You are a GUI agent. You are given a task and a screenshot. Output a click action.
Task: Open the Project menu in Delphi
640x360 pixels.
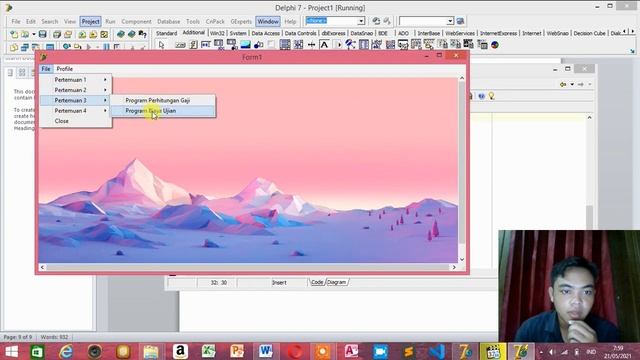90,21
